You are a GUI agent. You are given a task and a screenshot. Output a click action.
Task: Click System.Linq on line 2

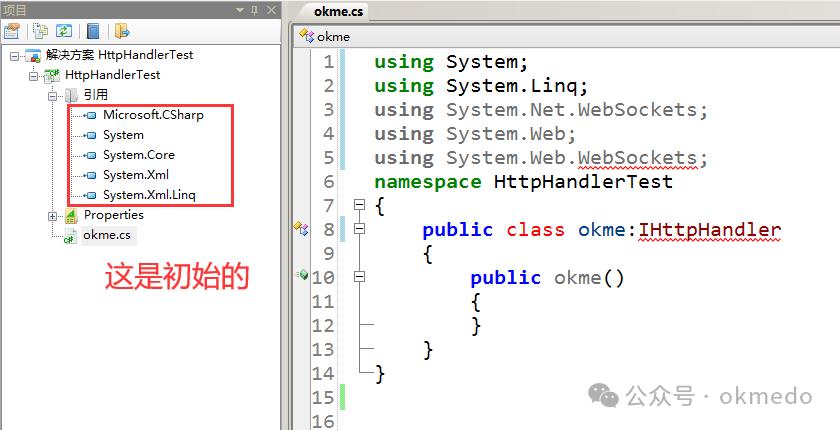pyautogui.click(x=511, y=86)
